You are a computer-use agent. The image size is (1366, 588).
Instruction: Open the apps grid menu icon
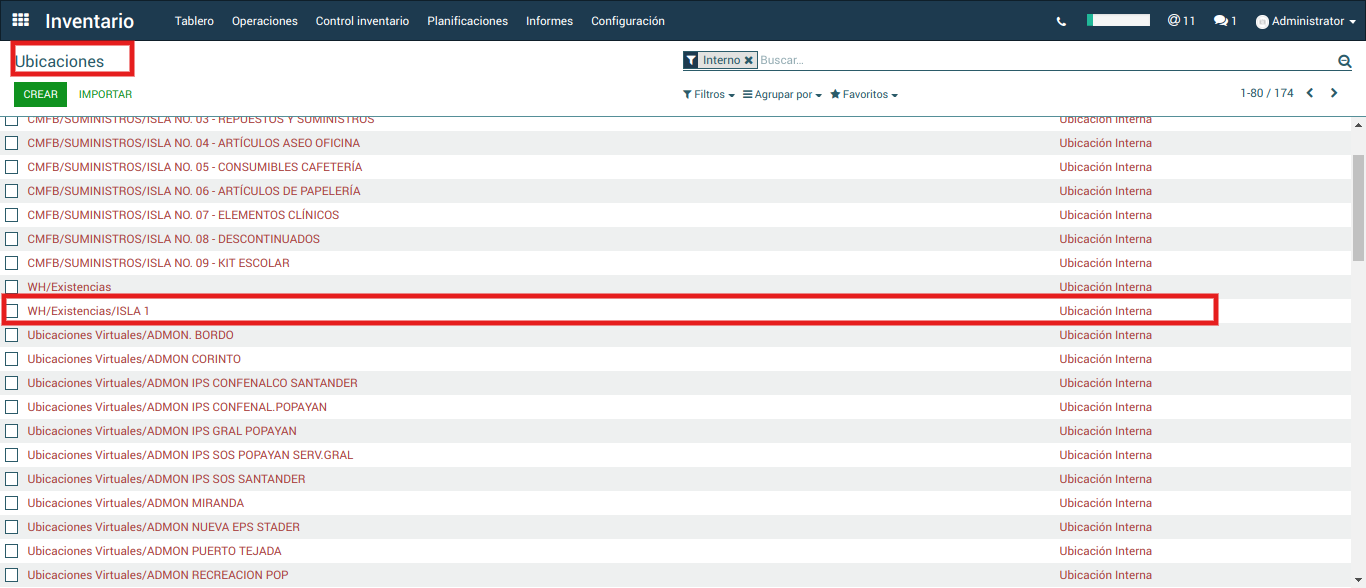click(20, 20)
